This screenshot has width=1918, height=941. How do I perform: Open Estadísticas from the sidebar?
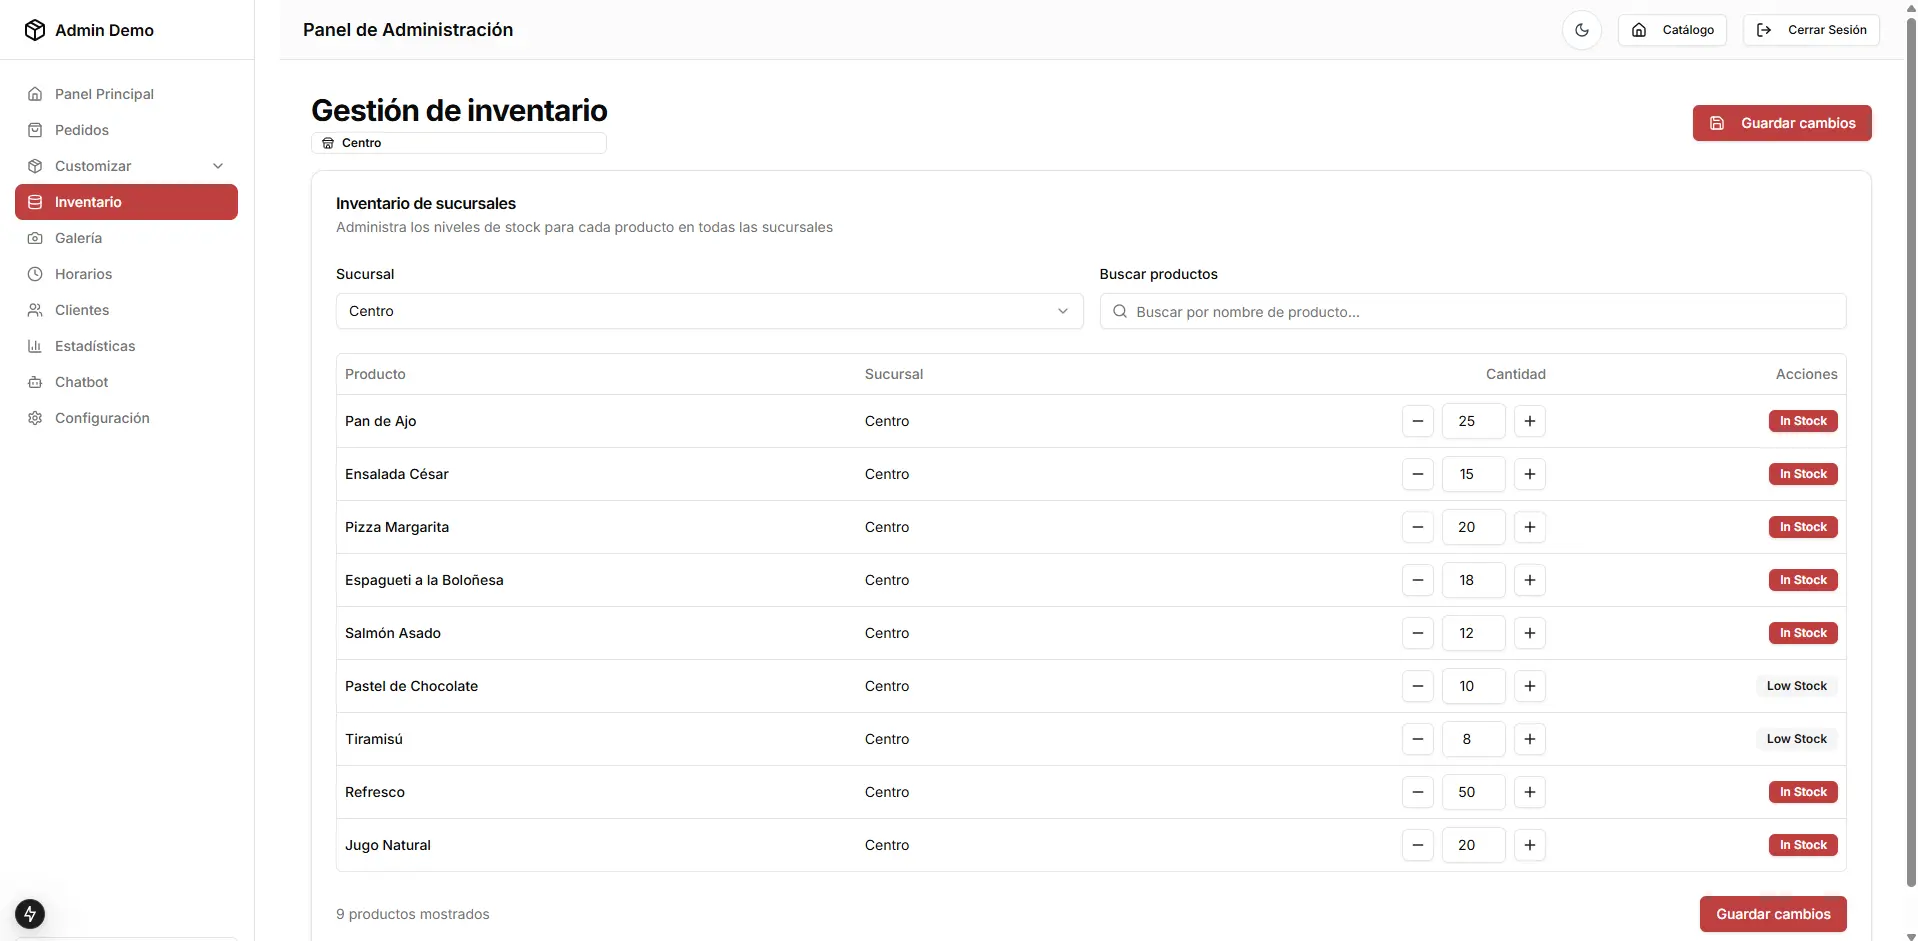[x=95, y=346]
